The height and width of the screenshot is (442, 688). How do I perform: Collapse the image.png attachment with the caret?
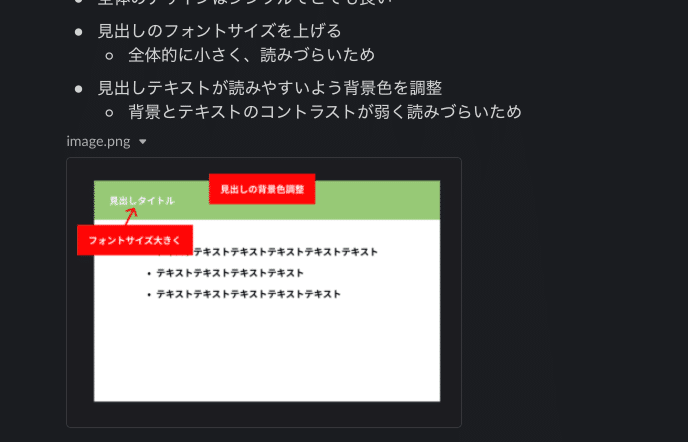(x=143, y=142)
